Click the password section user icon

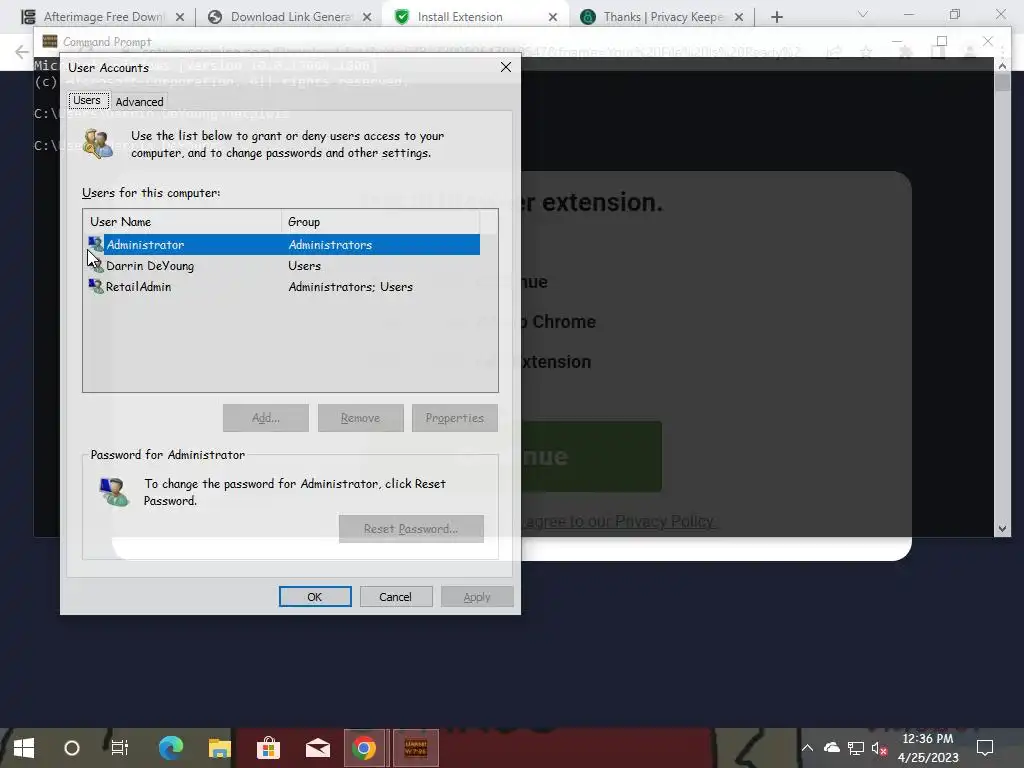click(114, 492)
